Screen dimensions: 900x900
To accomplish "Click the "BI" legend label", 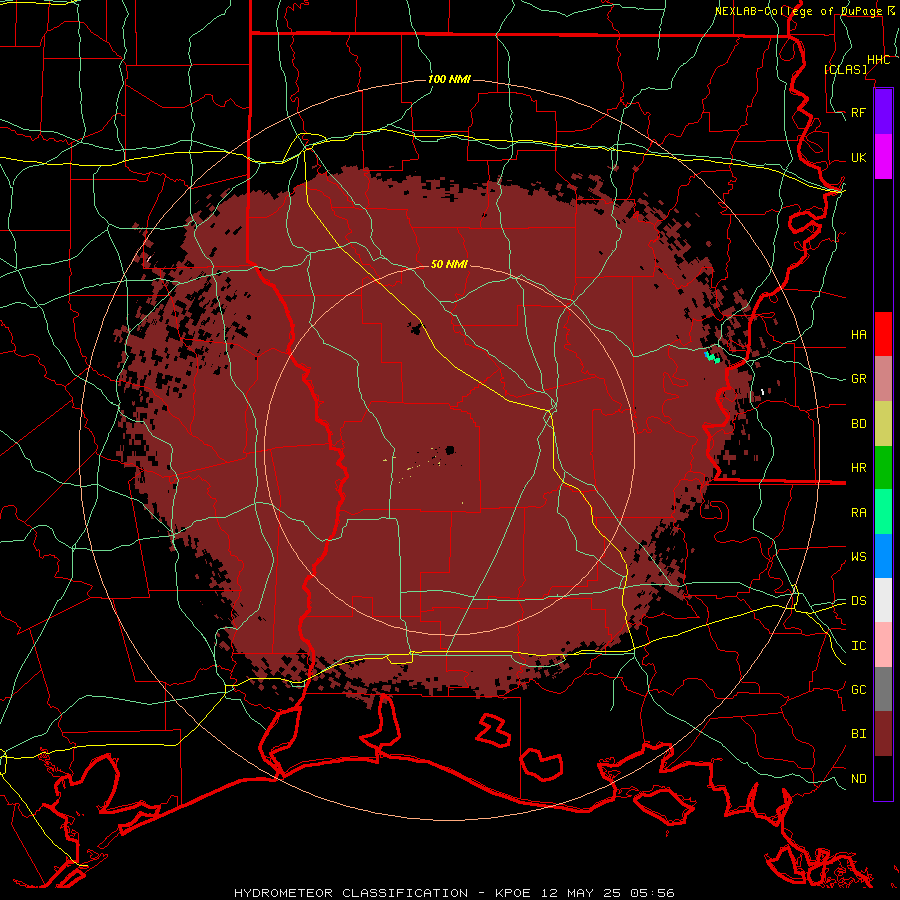I will click(x=858, y=734).
